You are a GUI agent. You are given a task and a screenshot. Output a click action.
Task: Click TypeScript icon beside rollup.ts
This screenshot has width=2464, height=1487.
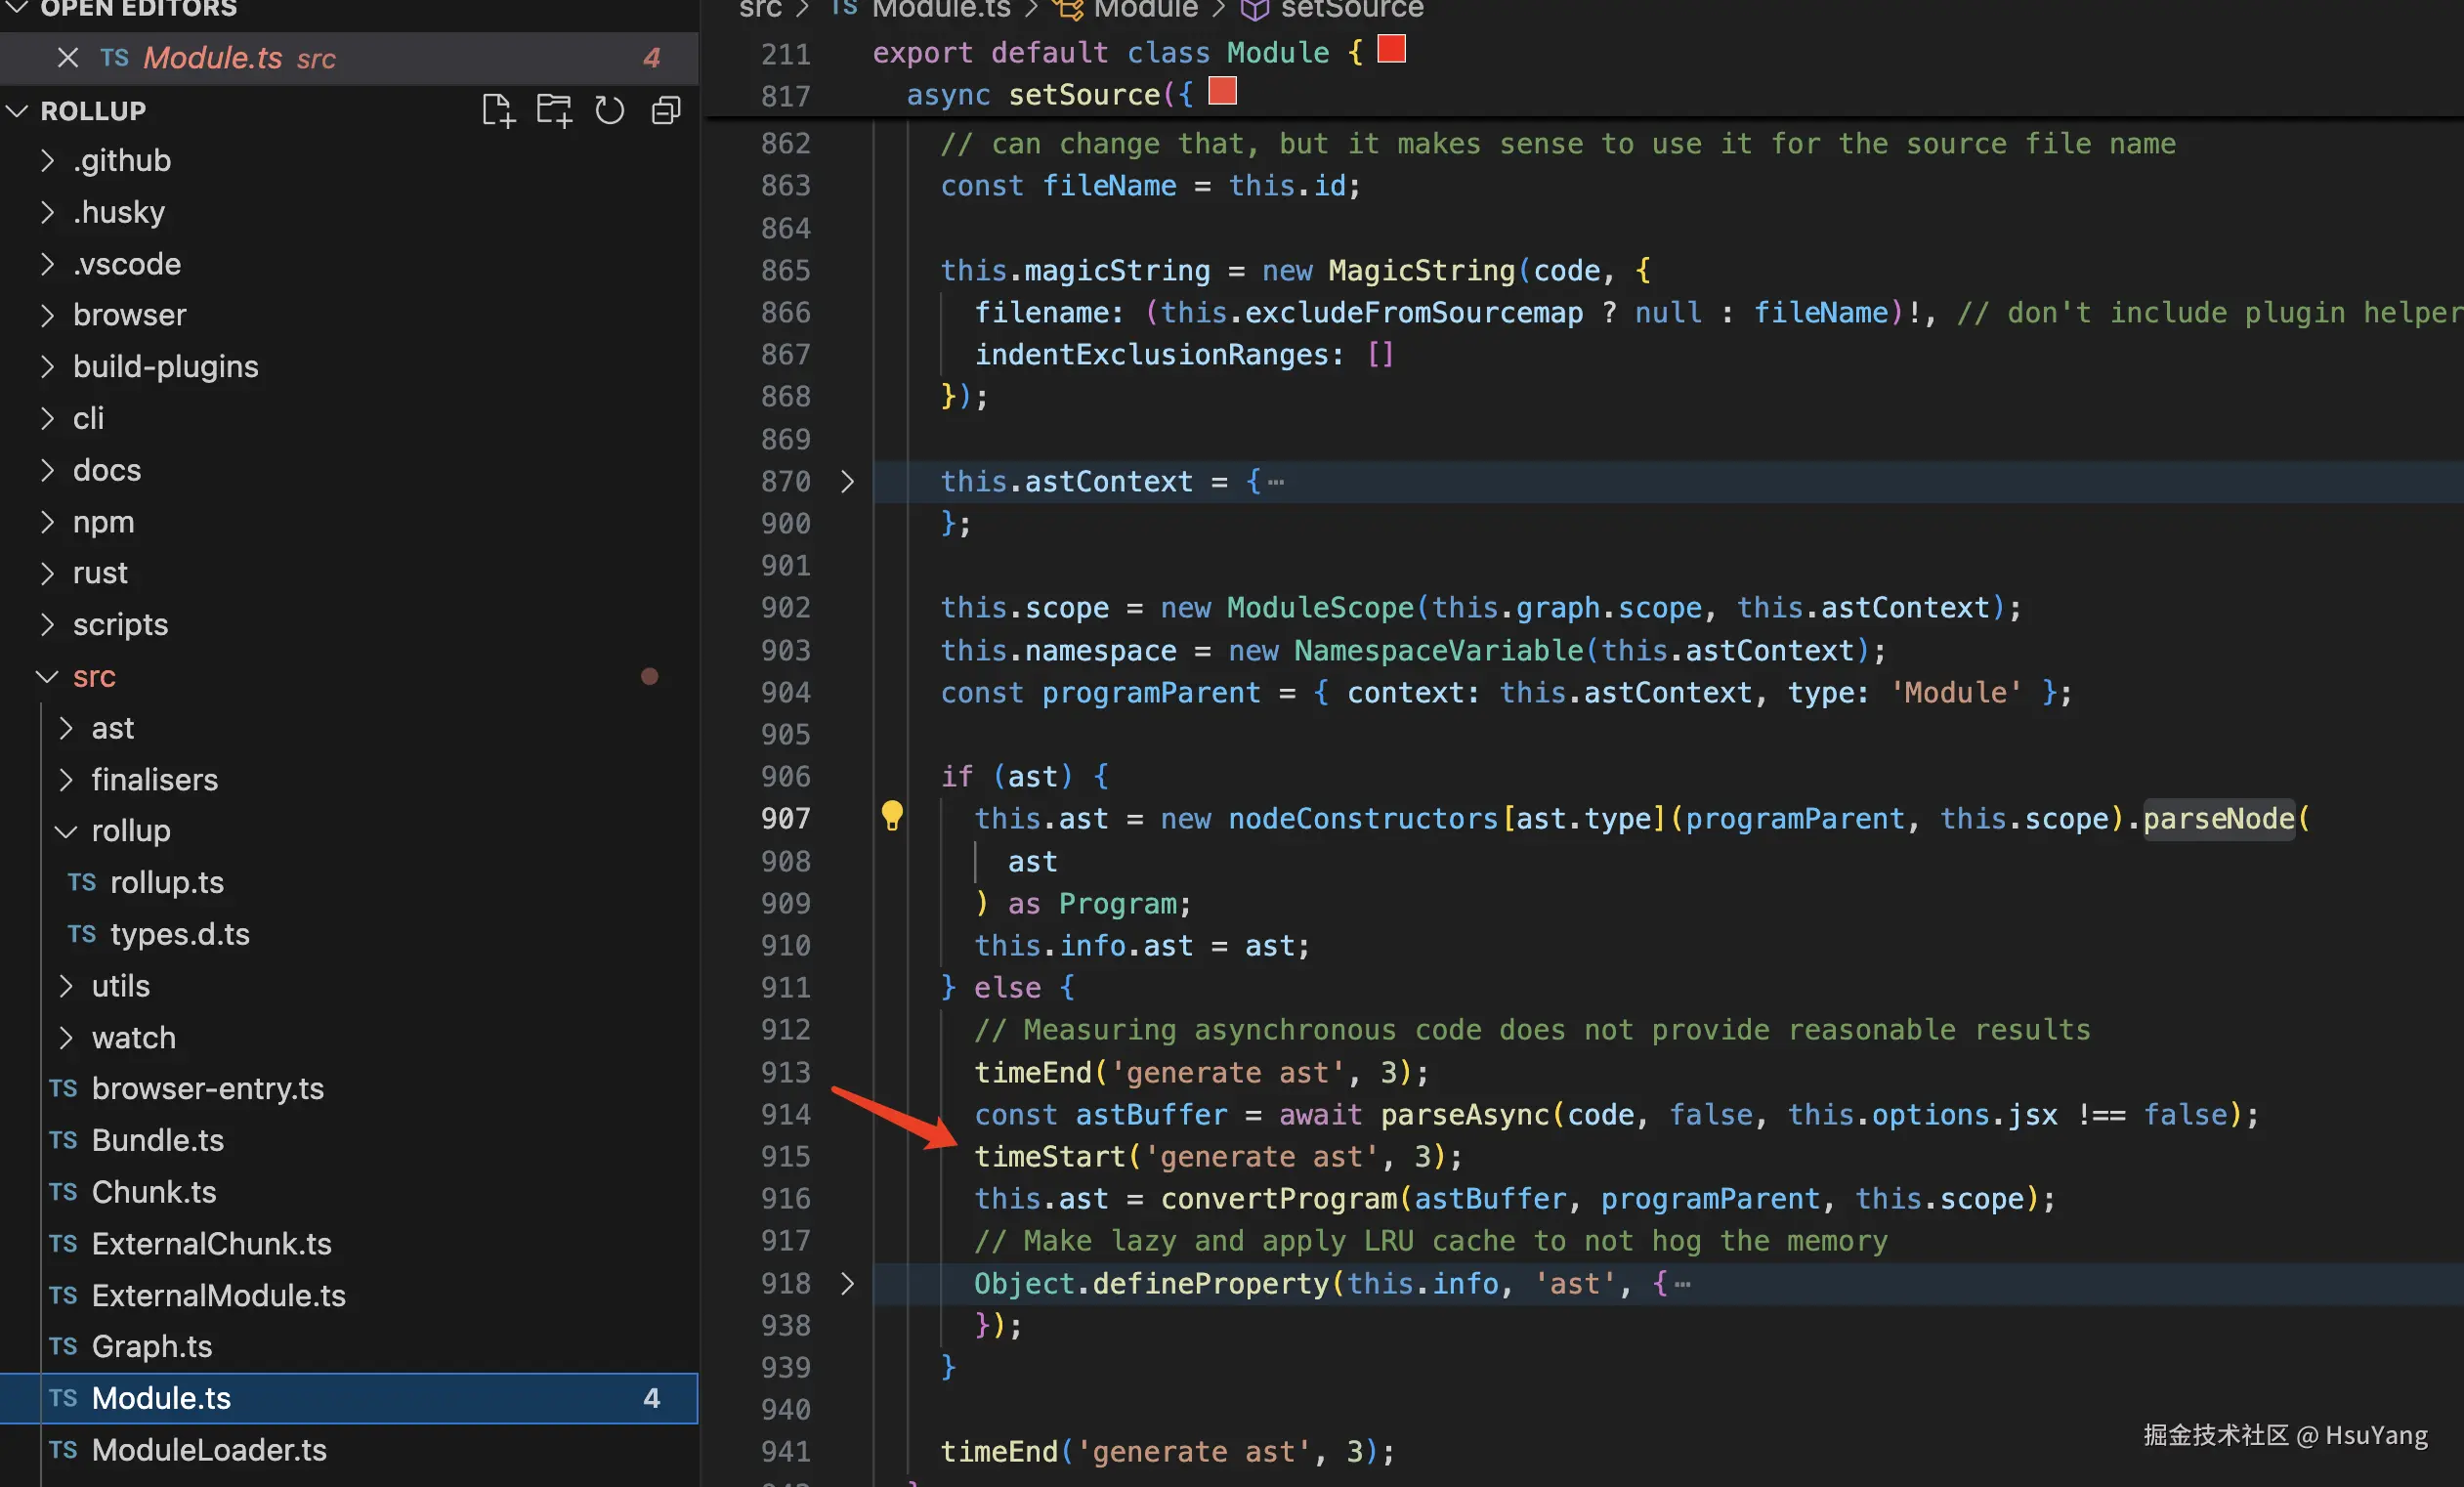[x=82, y=882]
